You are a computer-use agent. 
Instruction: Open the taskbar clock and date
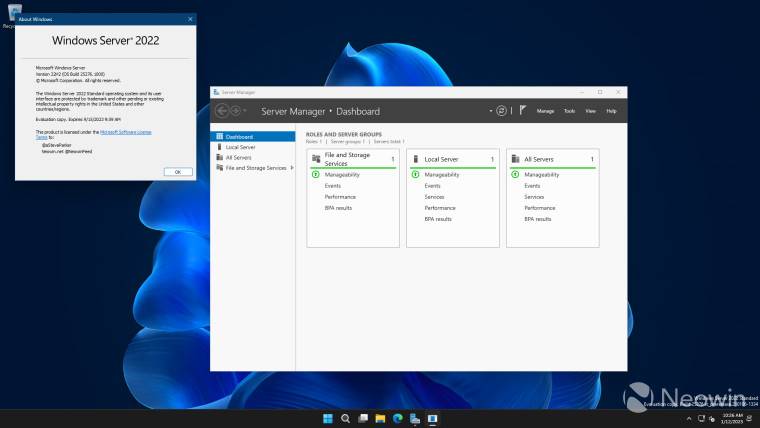732,419
